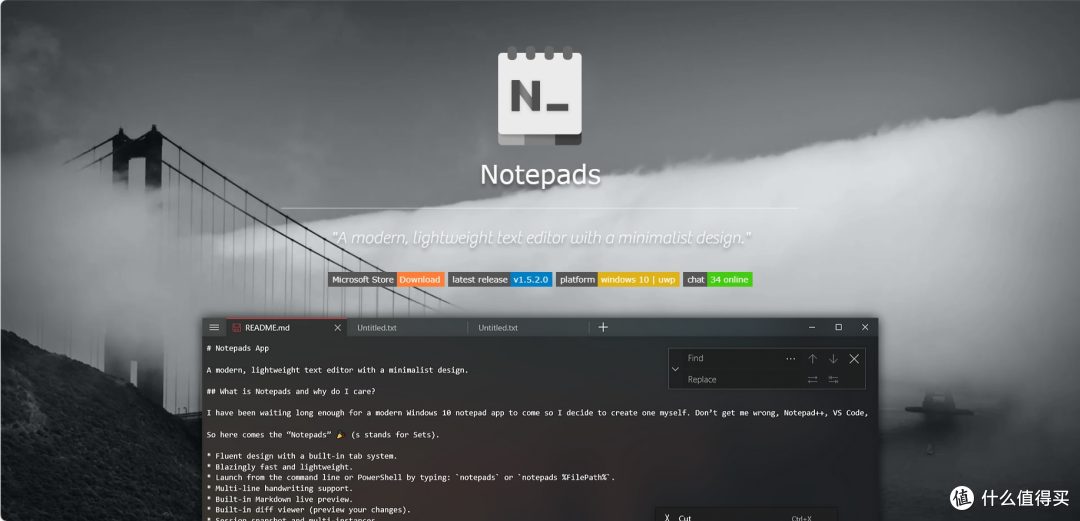Choose Cut from the context menu
The height and width of the screenshot is (521, 1080).
coord(746,518)
